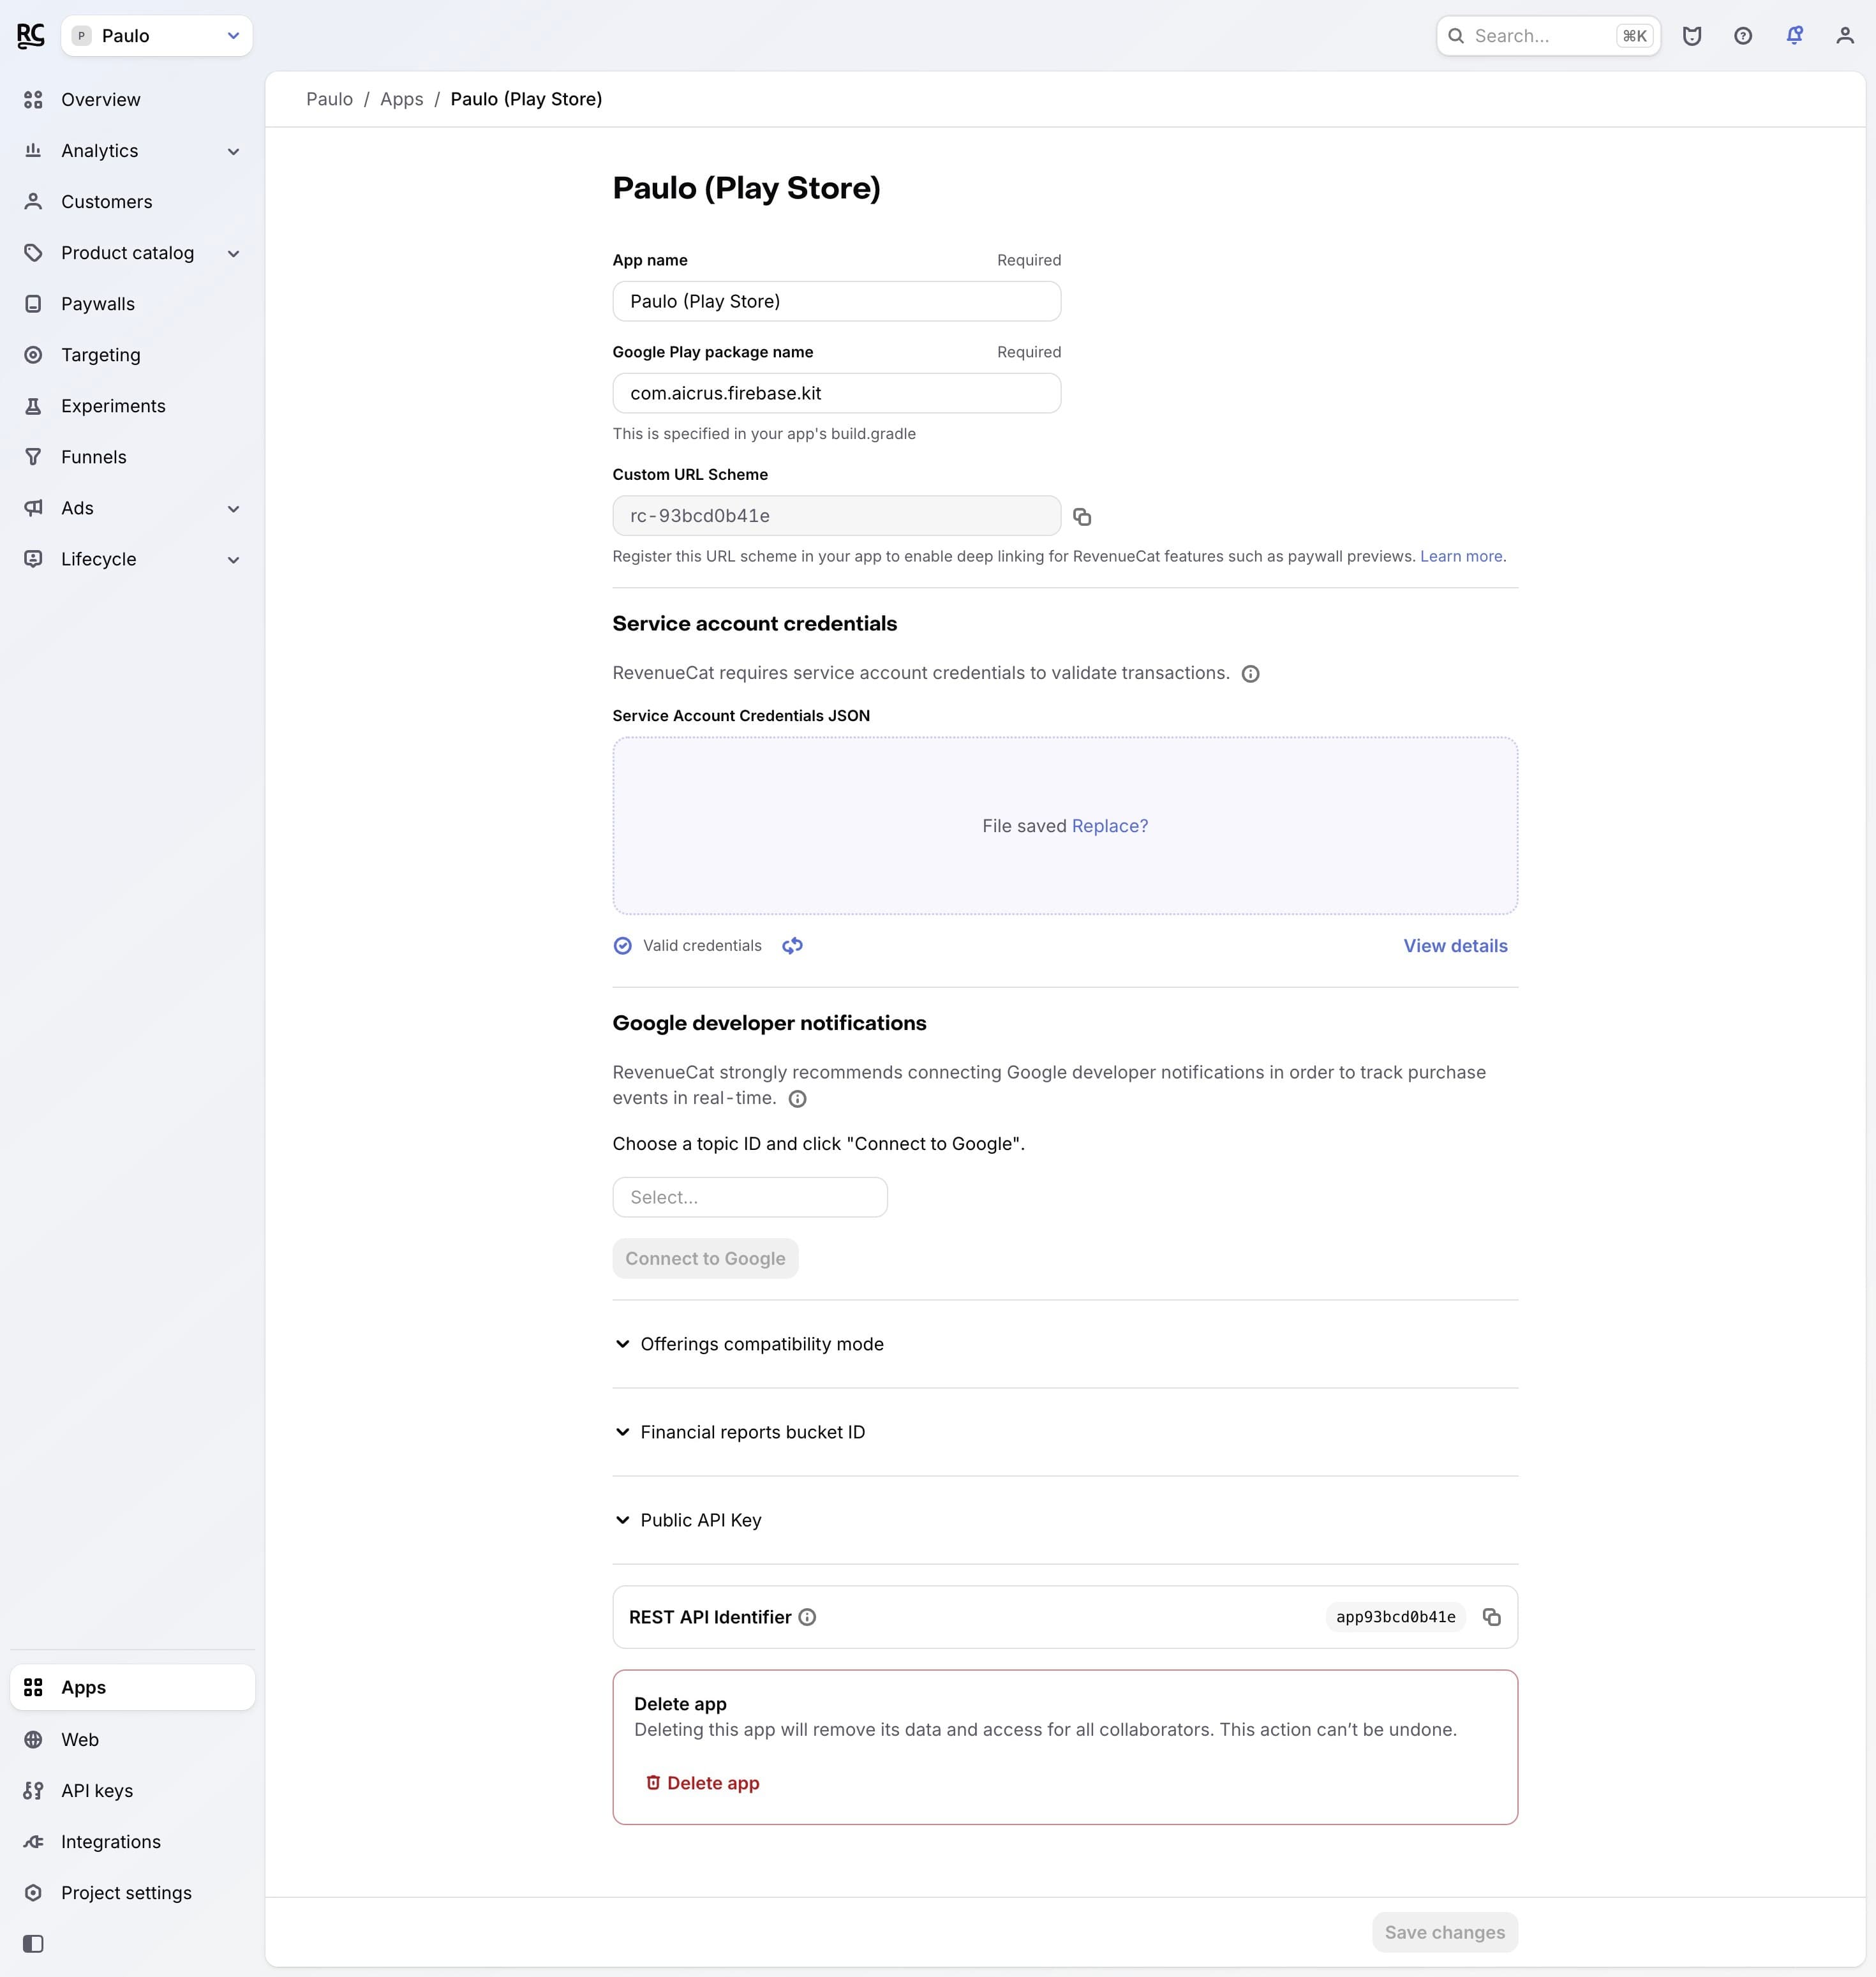Click the Funnels filter icon
1876x1977 pixels.
coord(33,457)
